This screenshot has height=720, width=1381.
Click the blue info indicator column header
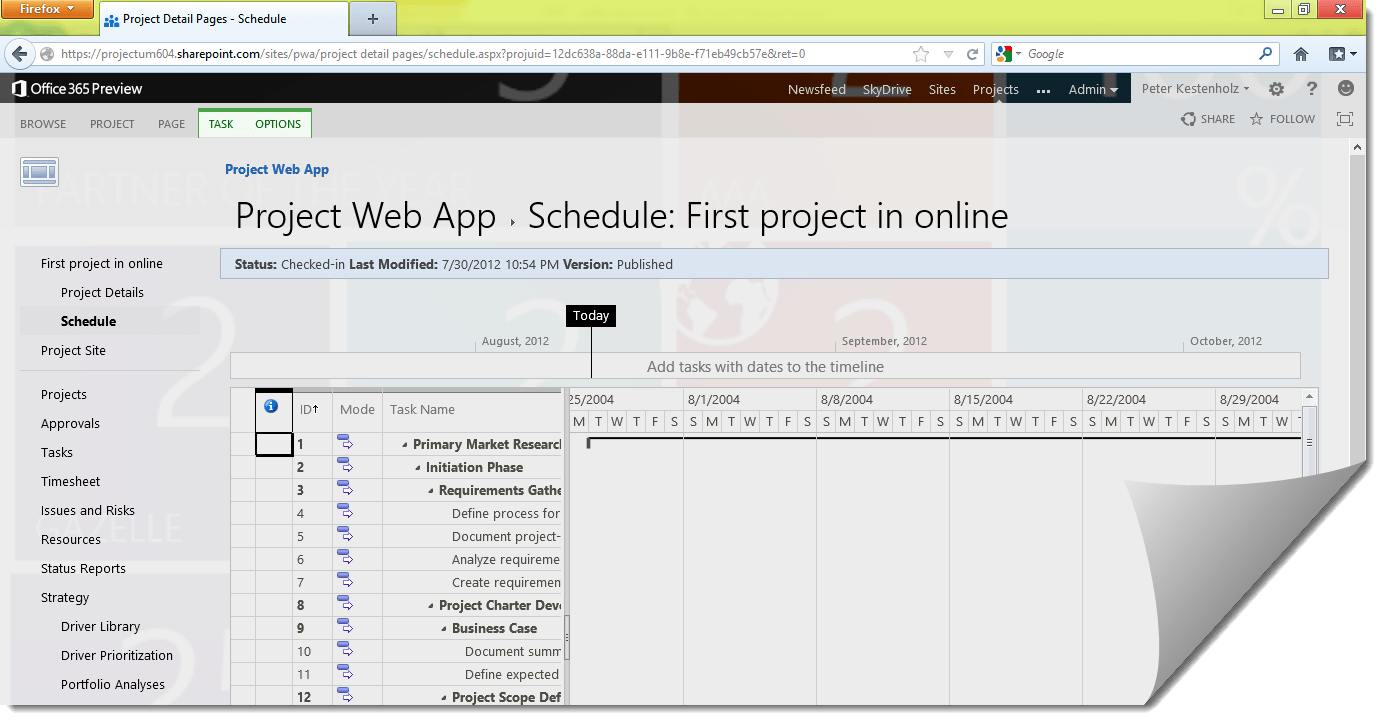pyautogui.click(x=270, y=407)
